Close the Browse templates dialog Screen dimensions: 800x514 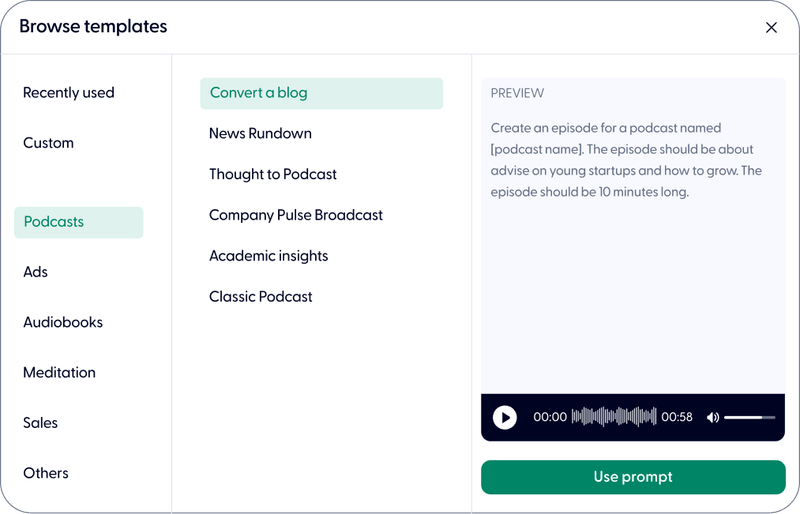click(x=771, y=28)
